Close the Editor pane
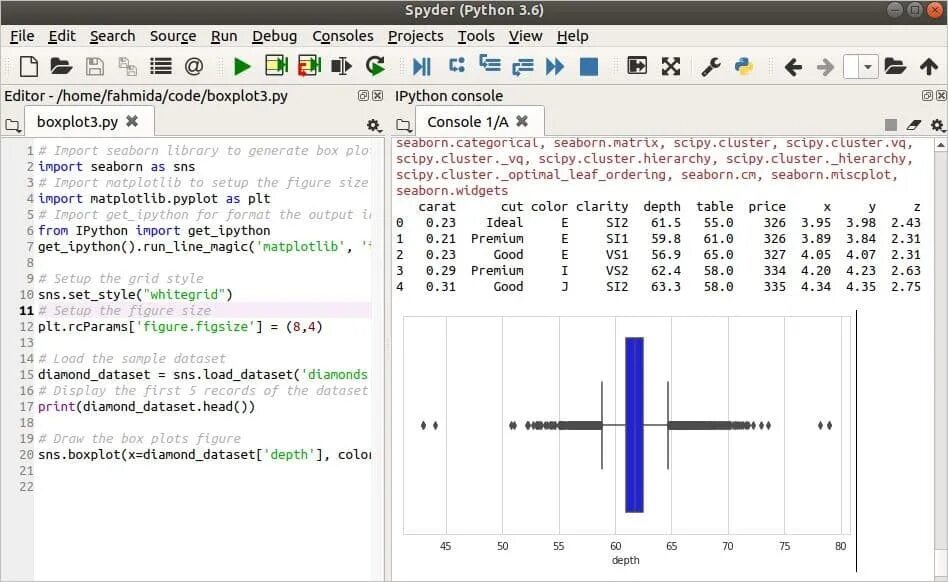This screenshot has height=582, width=948. pyautogui.click(x=377, y=95)
